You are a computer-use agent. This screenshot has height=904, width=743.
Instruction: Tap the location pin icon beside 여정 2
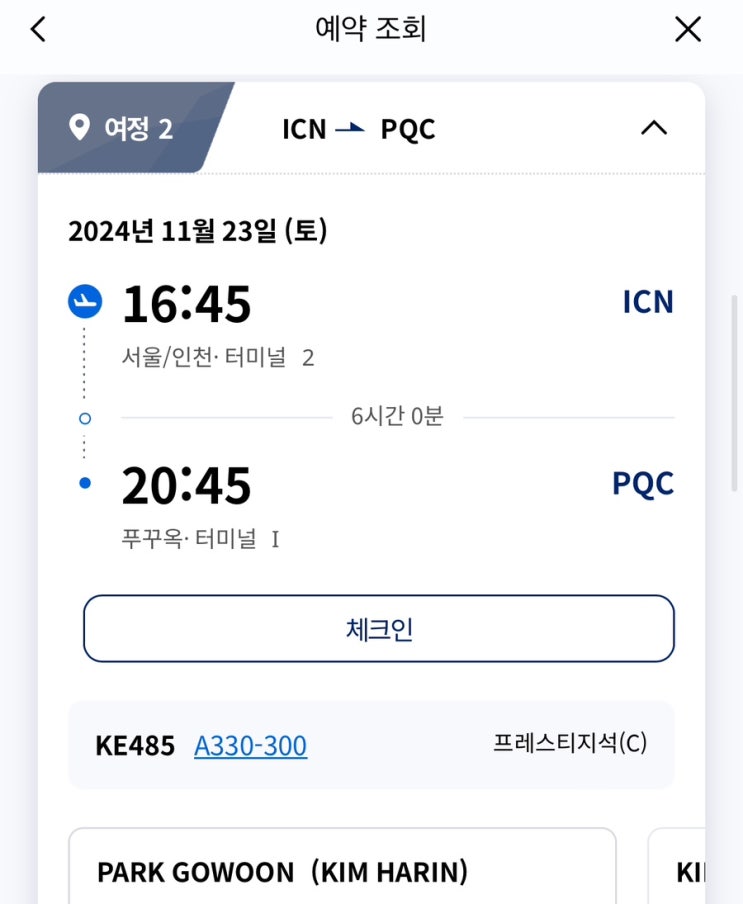(x=79, y=128)
